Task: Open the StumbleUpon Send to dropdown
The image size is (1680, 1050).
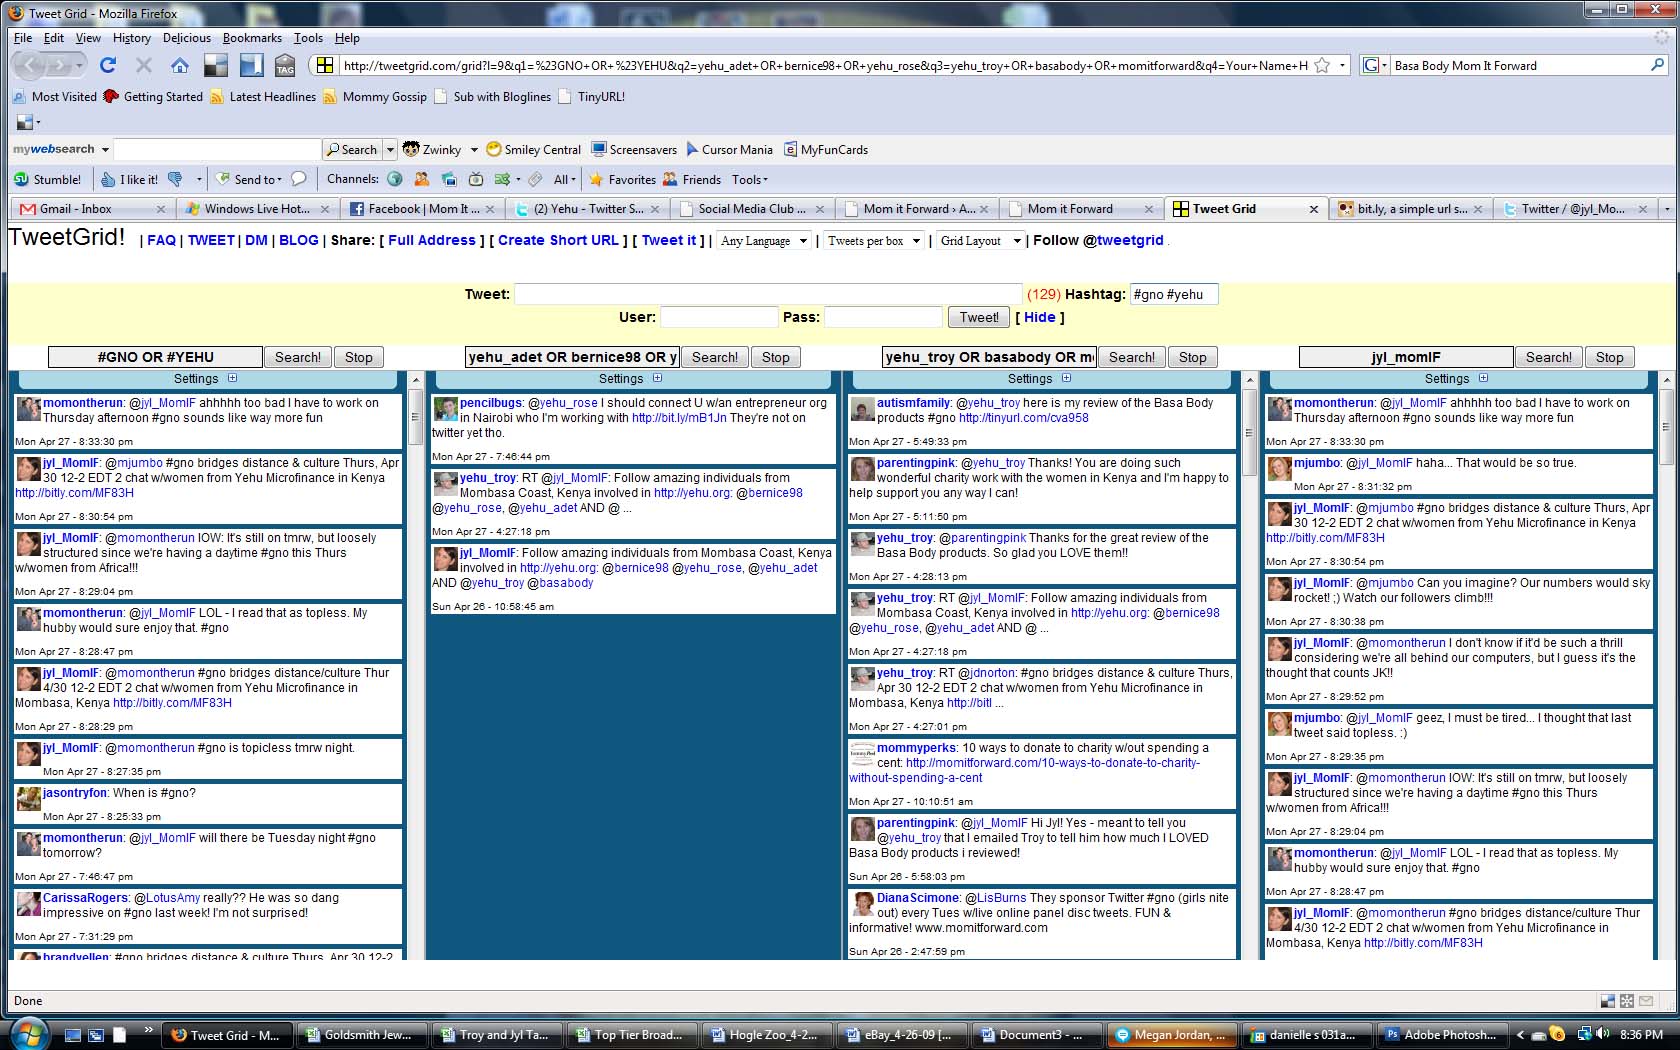Action: [x=249, y=179]
